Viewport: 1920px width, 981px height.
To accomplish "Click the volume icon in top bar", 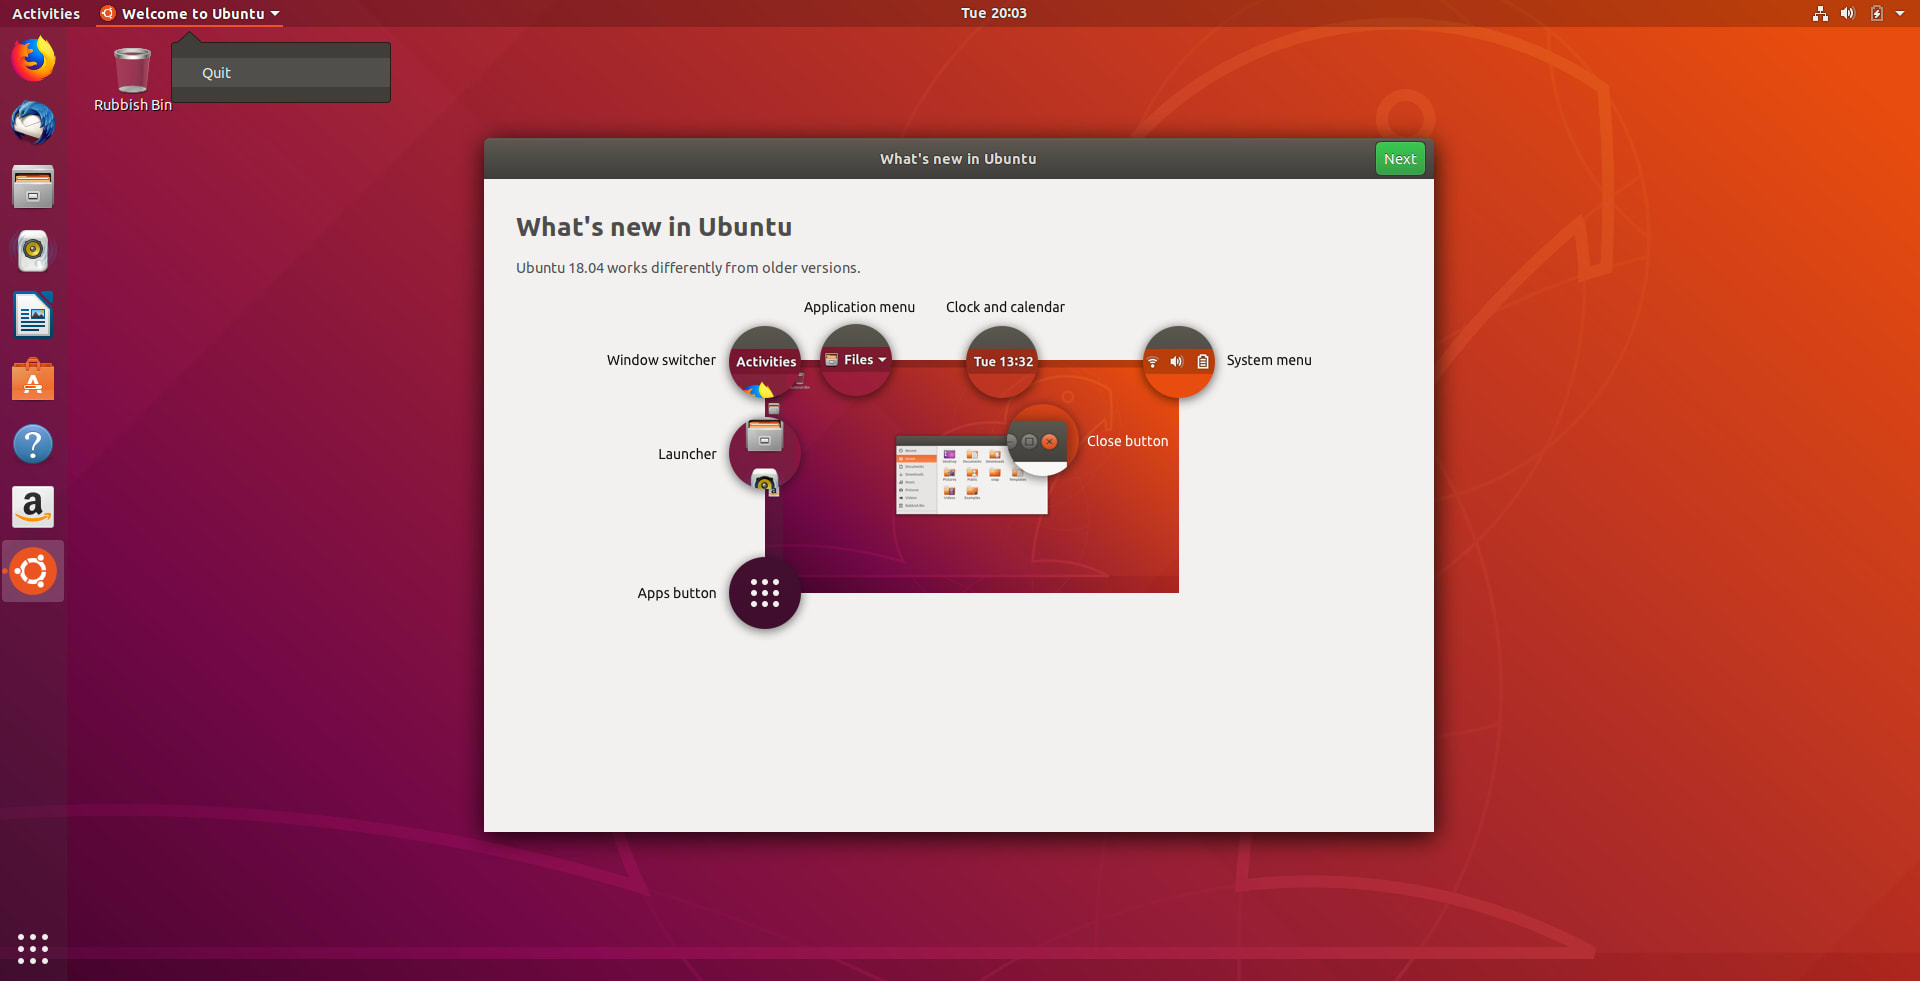I will [x=1847, y=13].
